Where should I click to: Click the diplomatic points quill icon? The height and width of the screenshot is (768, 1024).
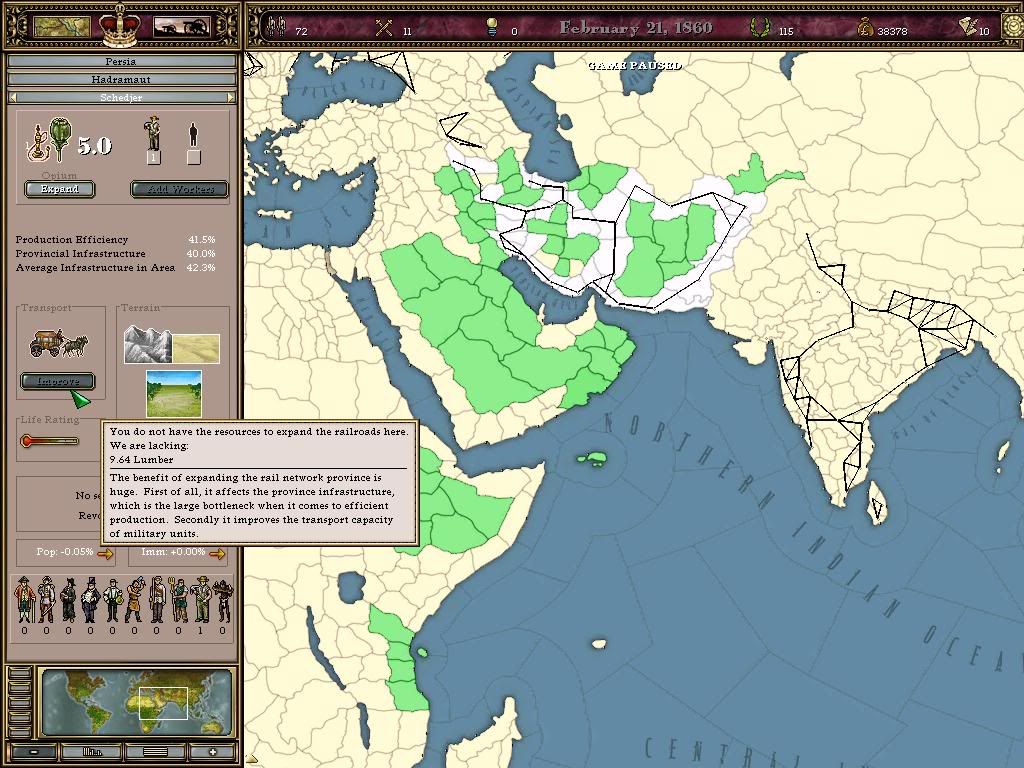(x=968, y=27)
